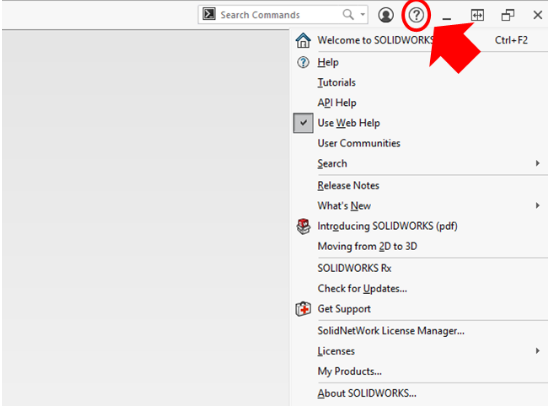Screen dimensions: 549x406
Task: Click inside the Search Commands input field
Action: [278, 15]
